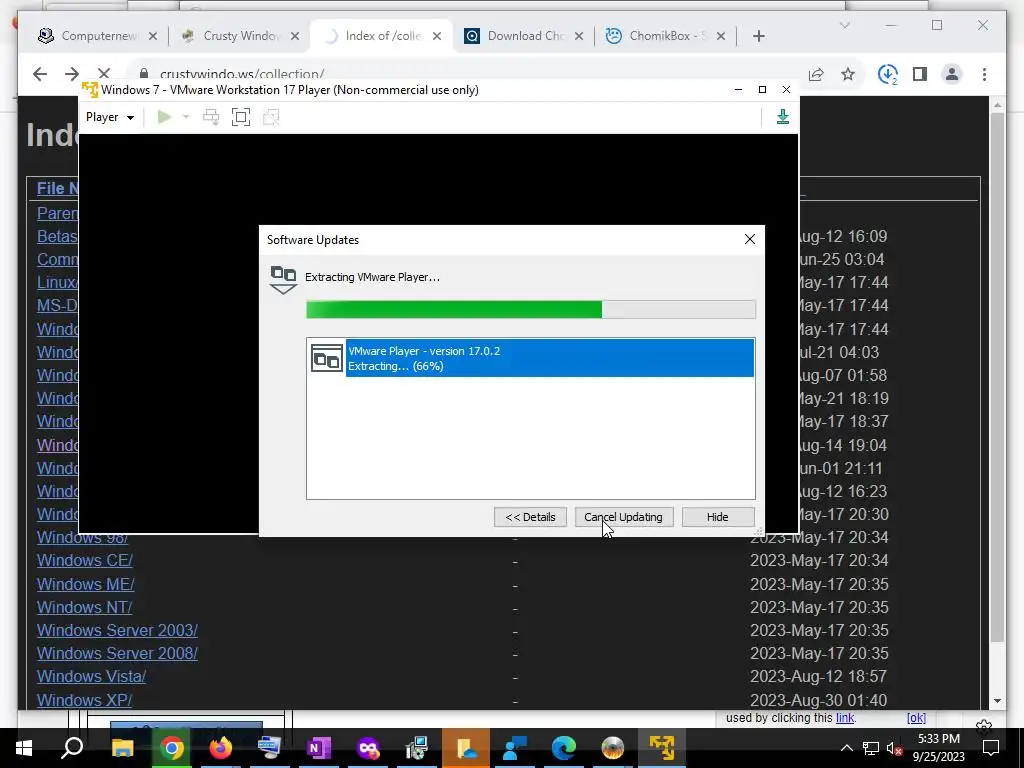Click the Hide button

(718, 517)
